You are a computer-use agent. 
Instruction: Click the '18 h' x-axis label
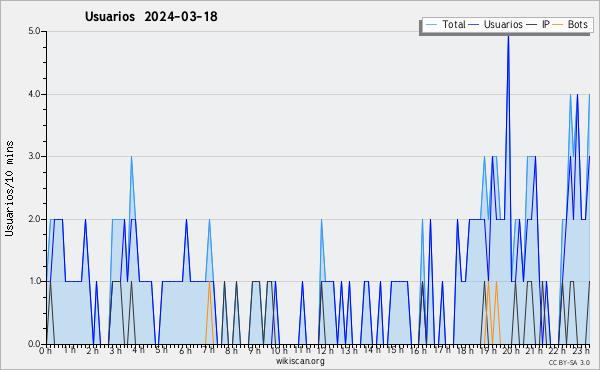click(465, 350)
